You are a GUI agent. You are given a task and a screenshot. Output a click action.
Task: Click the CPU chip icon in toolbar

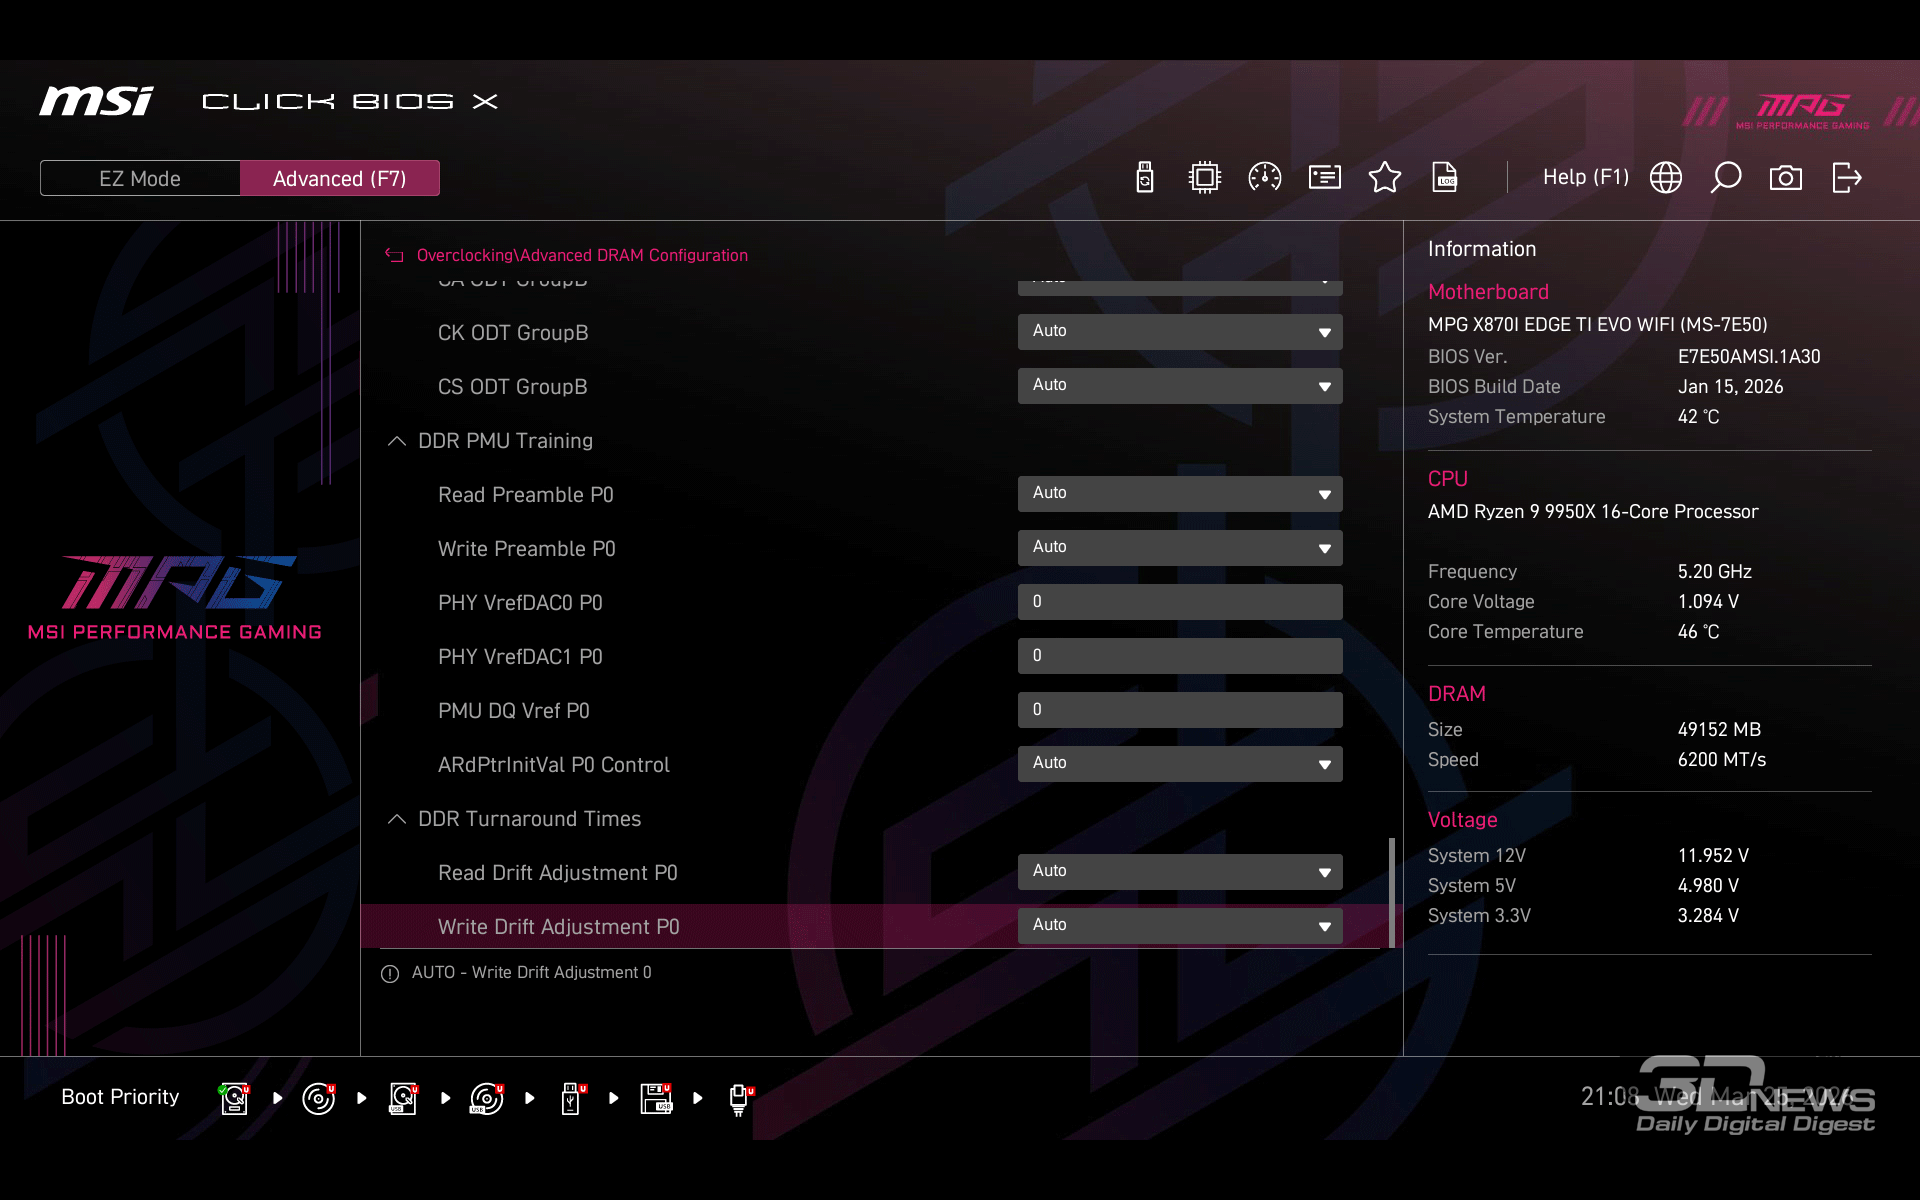click(x=1204, y=178)
